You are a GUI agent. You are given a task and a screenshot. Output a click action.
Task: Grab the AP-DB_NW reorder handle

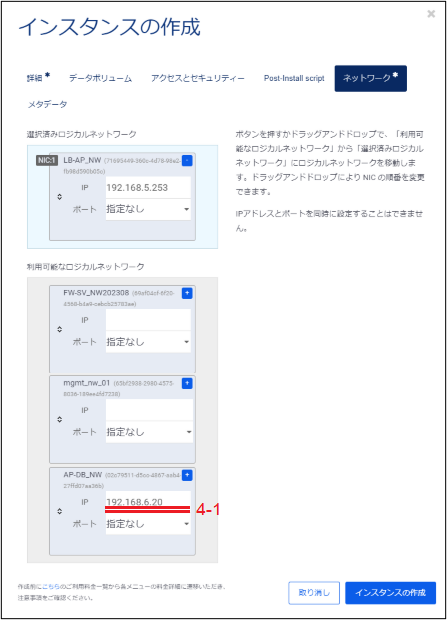pyautogui.click(x=59, y=511)
